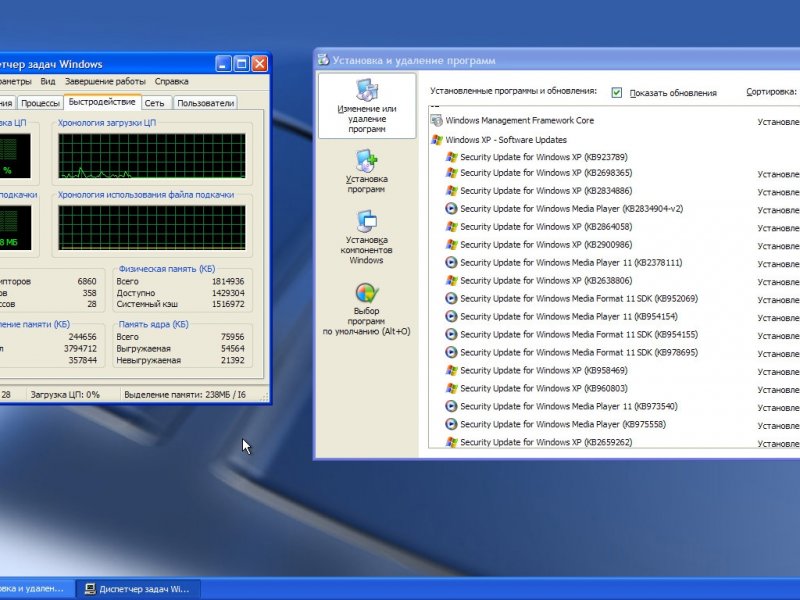Click the Media Player icon for KB2834904-v2

(x=451, y=209)
